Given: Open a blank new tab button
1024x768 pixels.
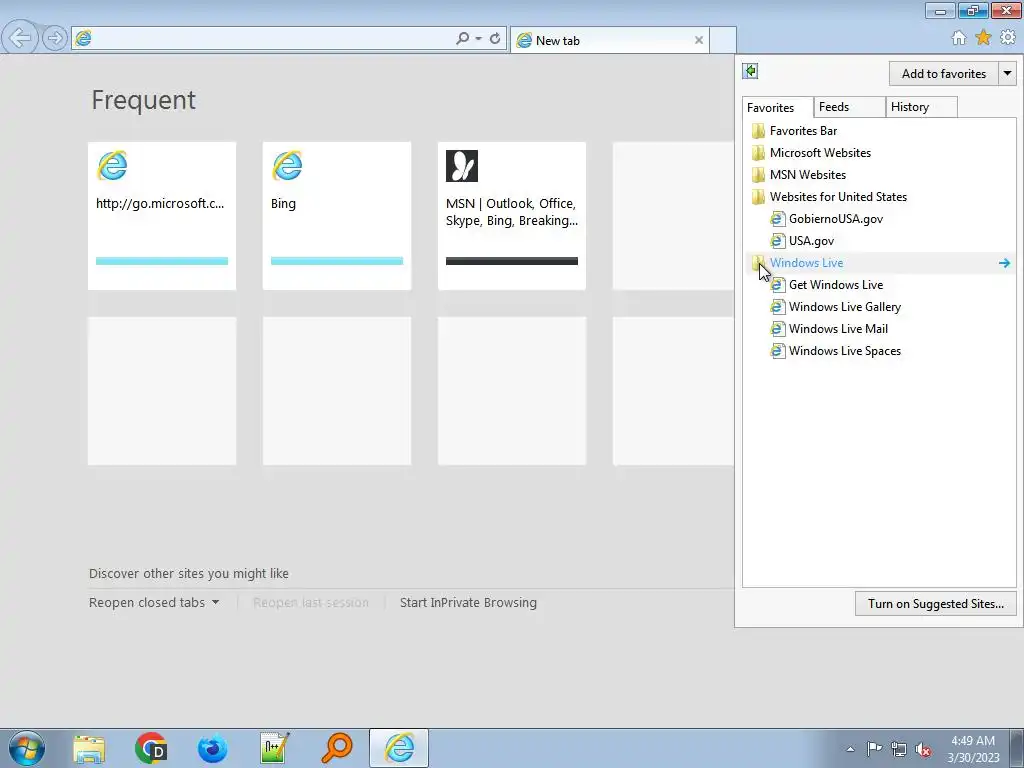Looking at the screenshot, I should (x=723, y=40).
